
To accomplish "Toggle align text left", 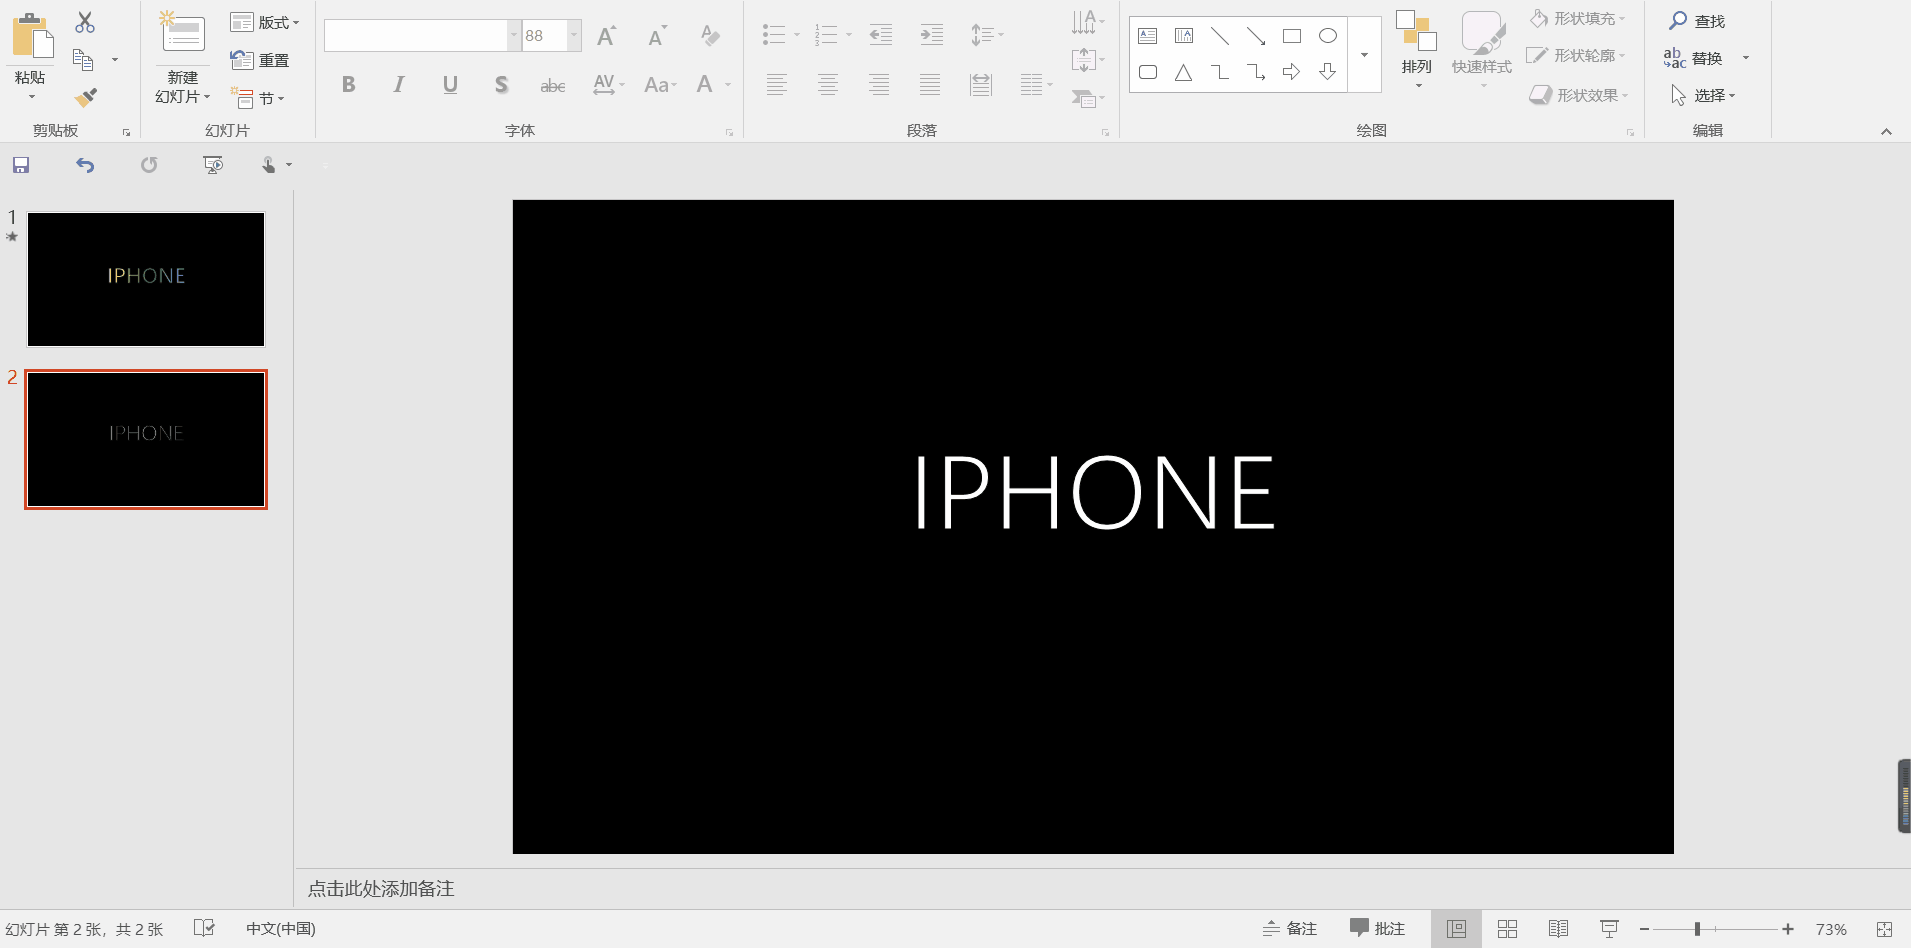I will coord(777,85).
